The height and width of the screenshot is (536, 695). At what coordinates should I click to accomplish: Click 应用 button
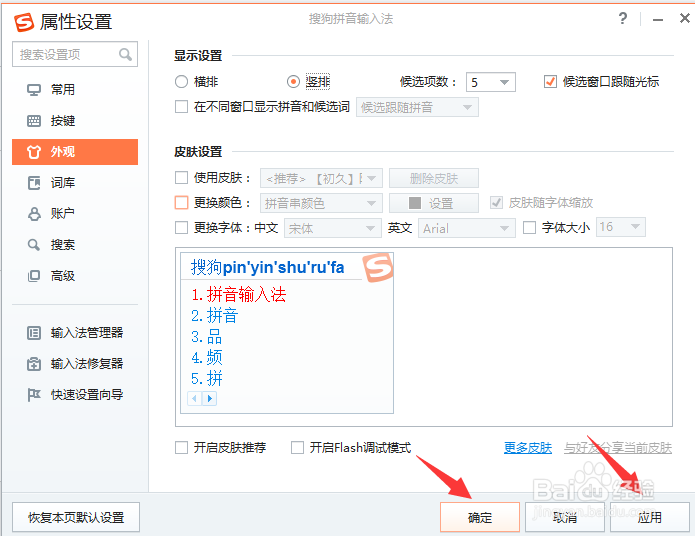[x=650, y=517]
